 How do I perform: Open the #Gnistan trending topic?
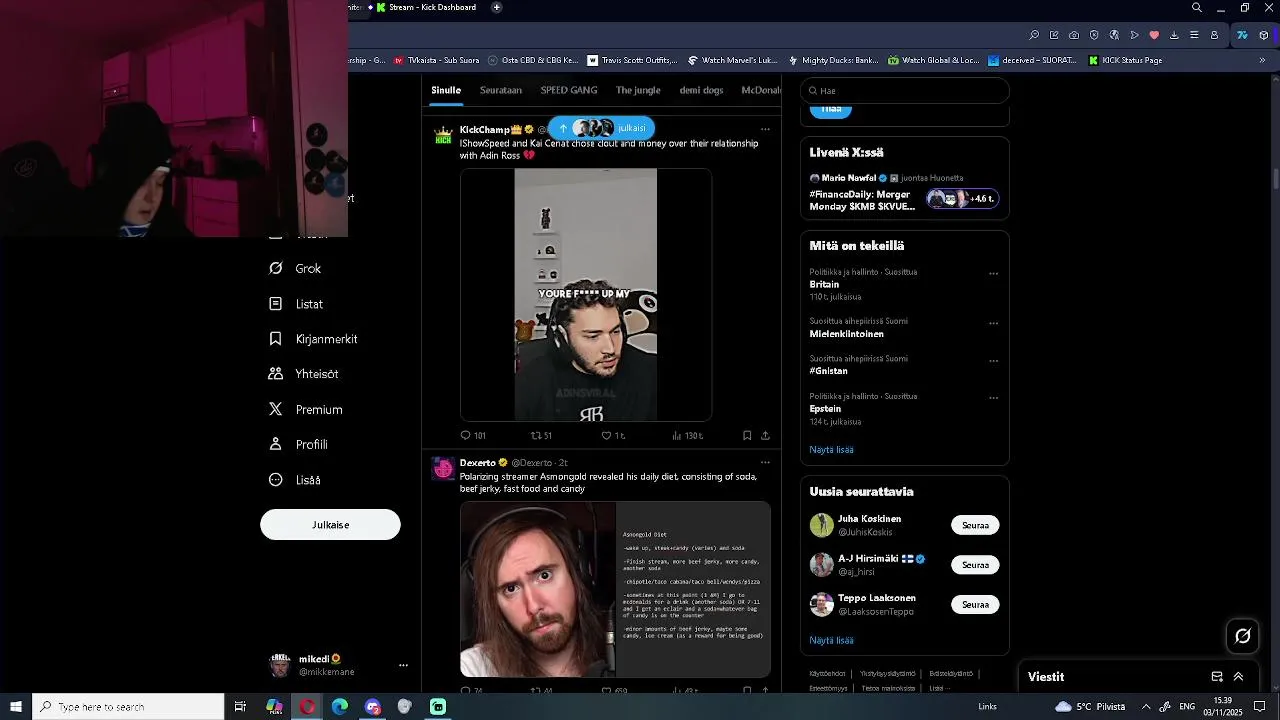point(828,371)
